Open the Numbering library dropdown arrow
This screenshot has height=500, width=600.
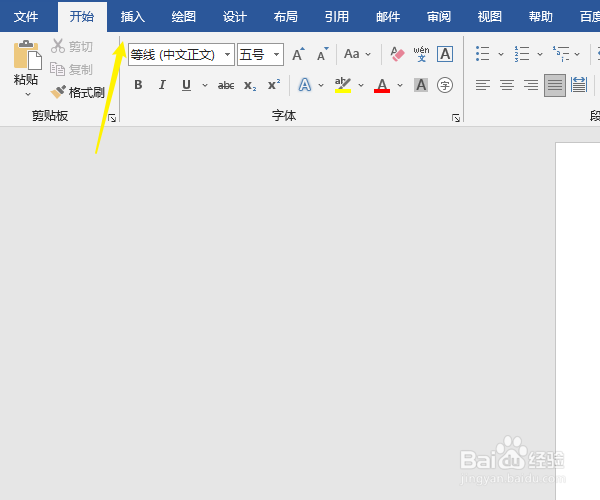540,54
